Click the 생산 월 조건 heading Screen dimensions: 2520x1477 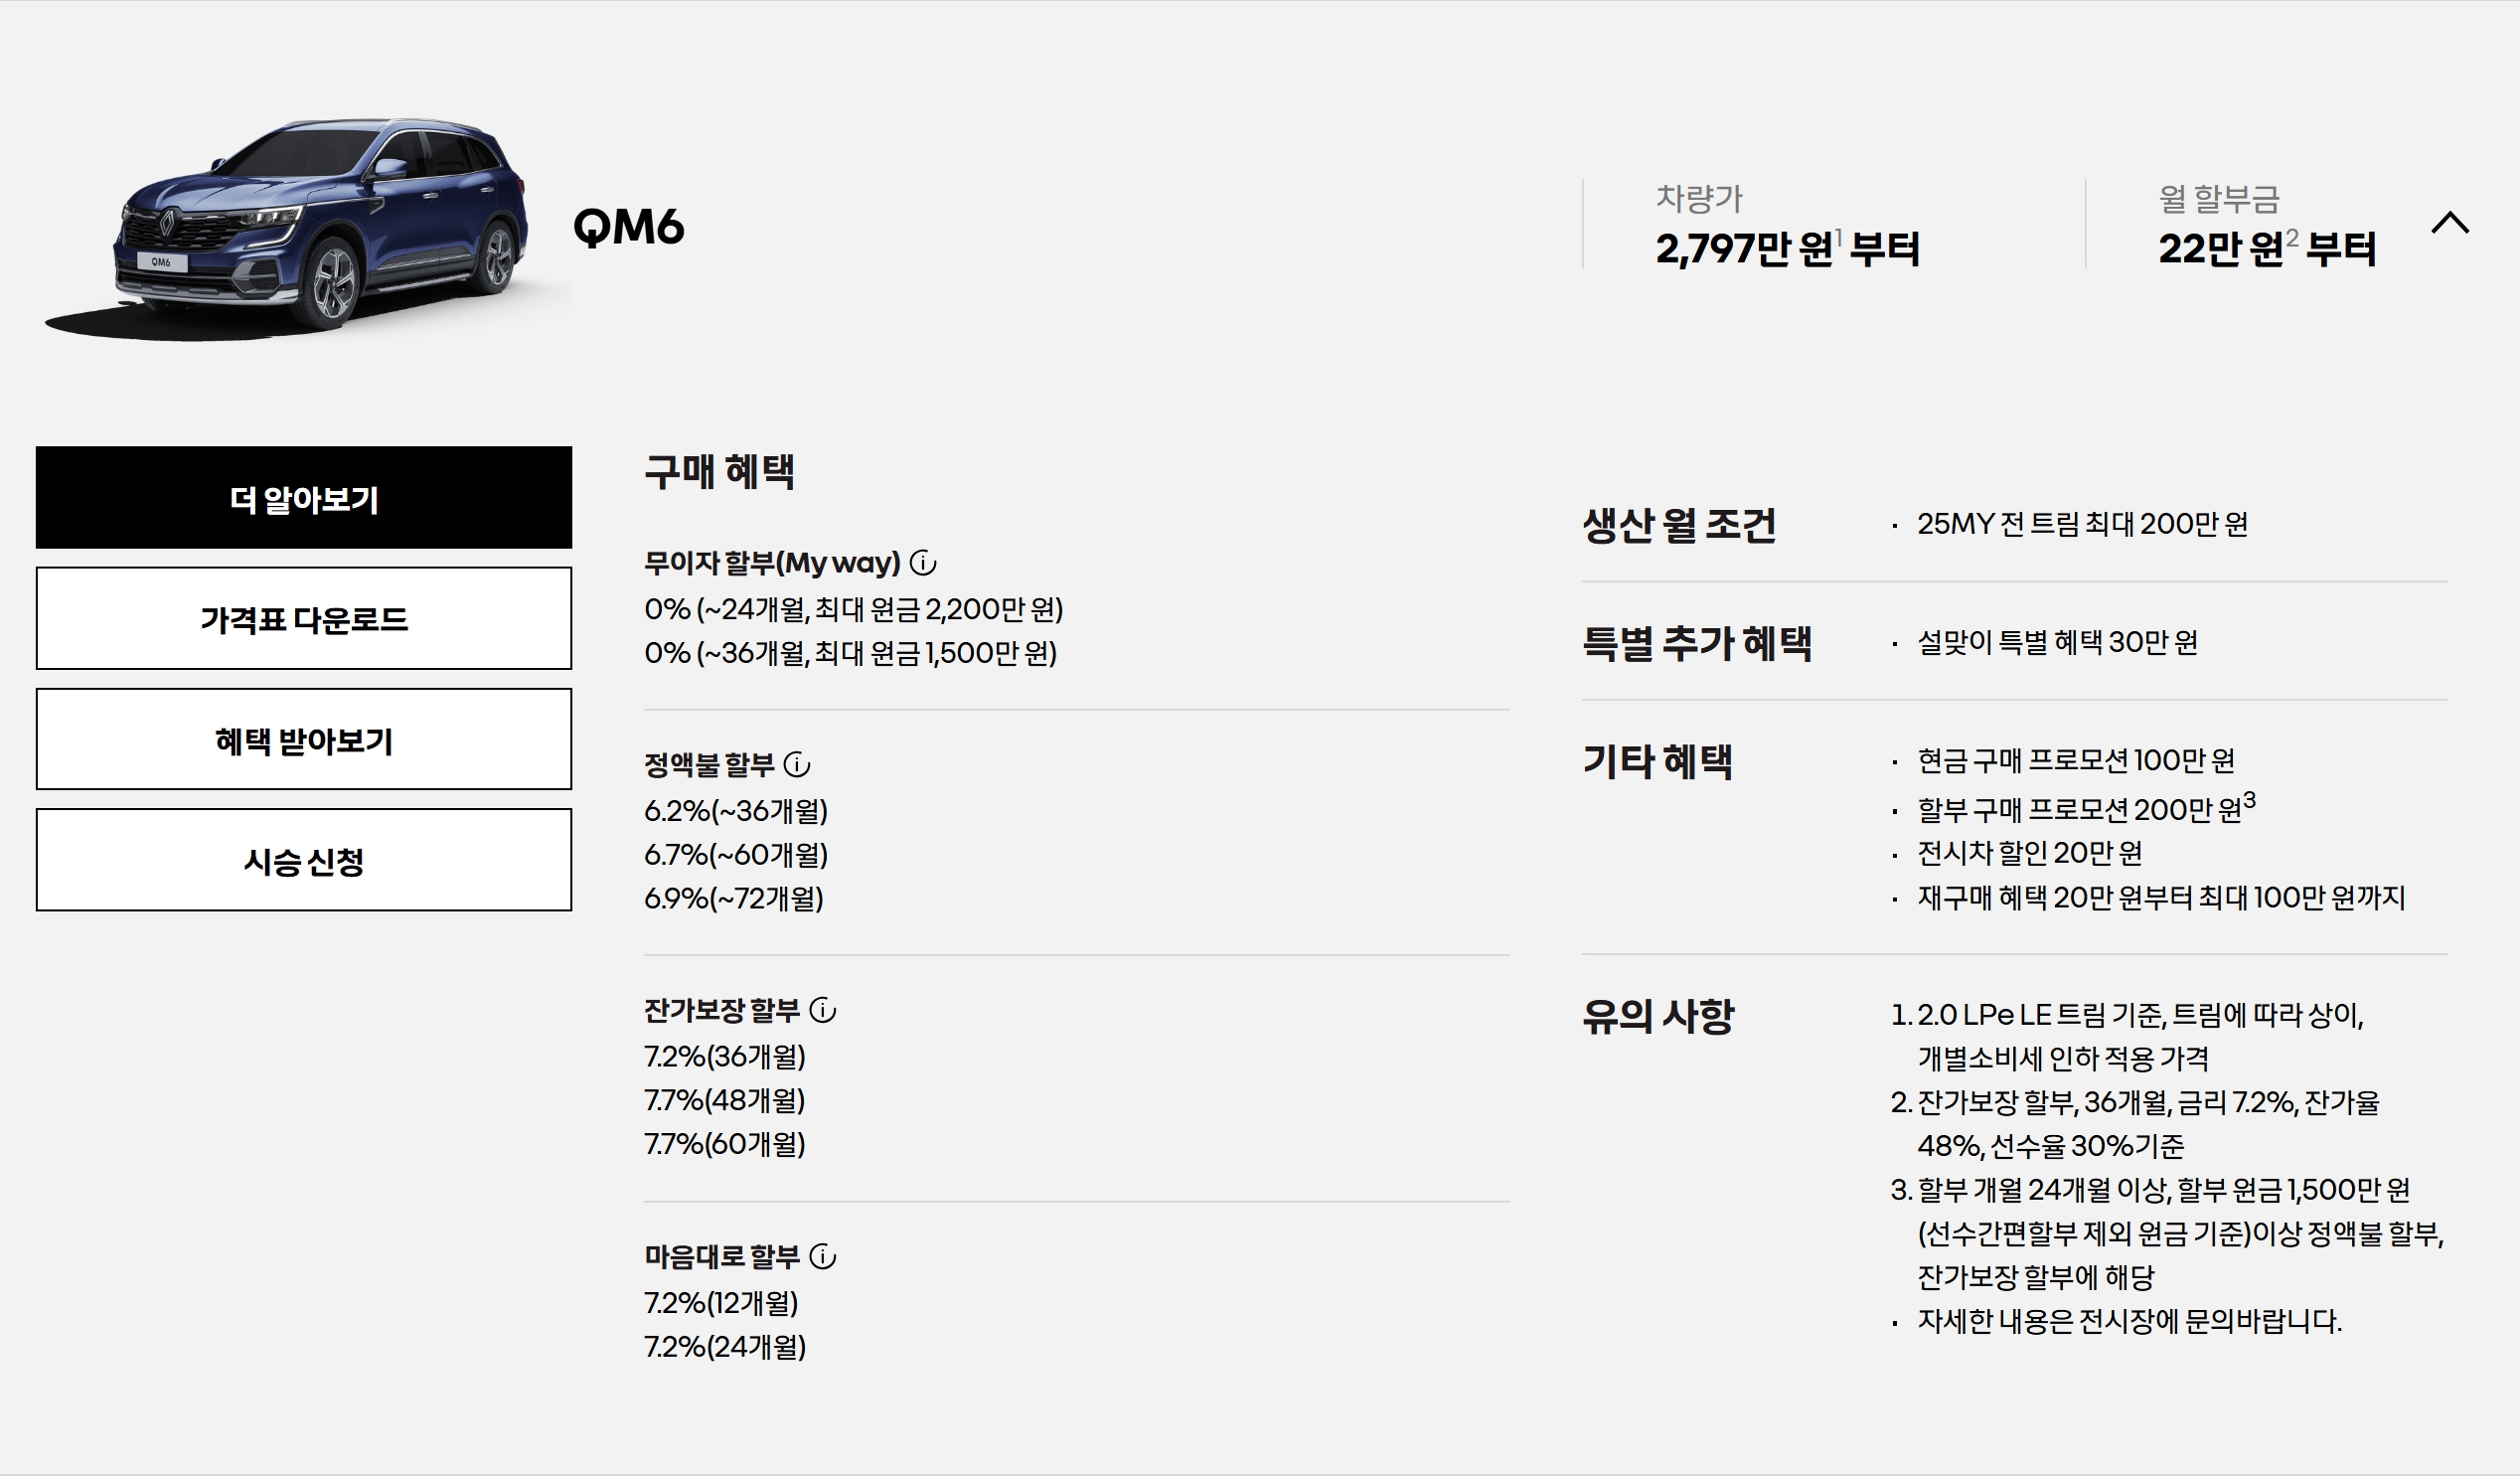coord(1680,525)
